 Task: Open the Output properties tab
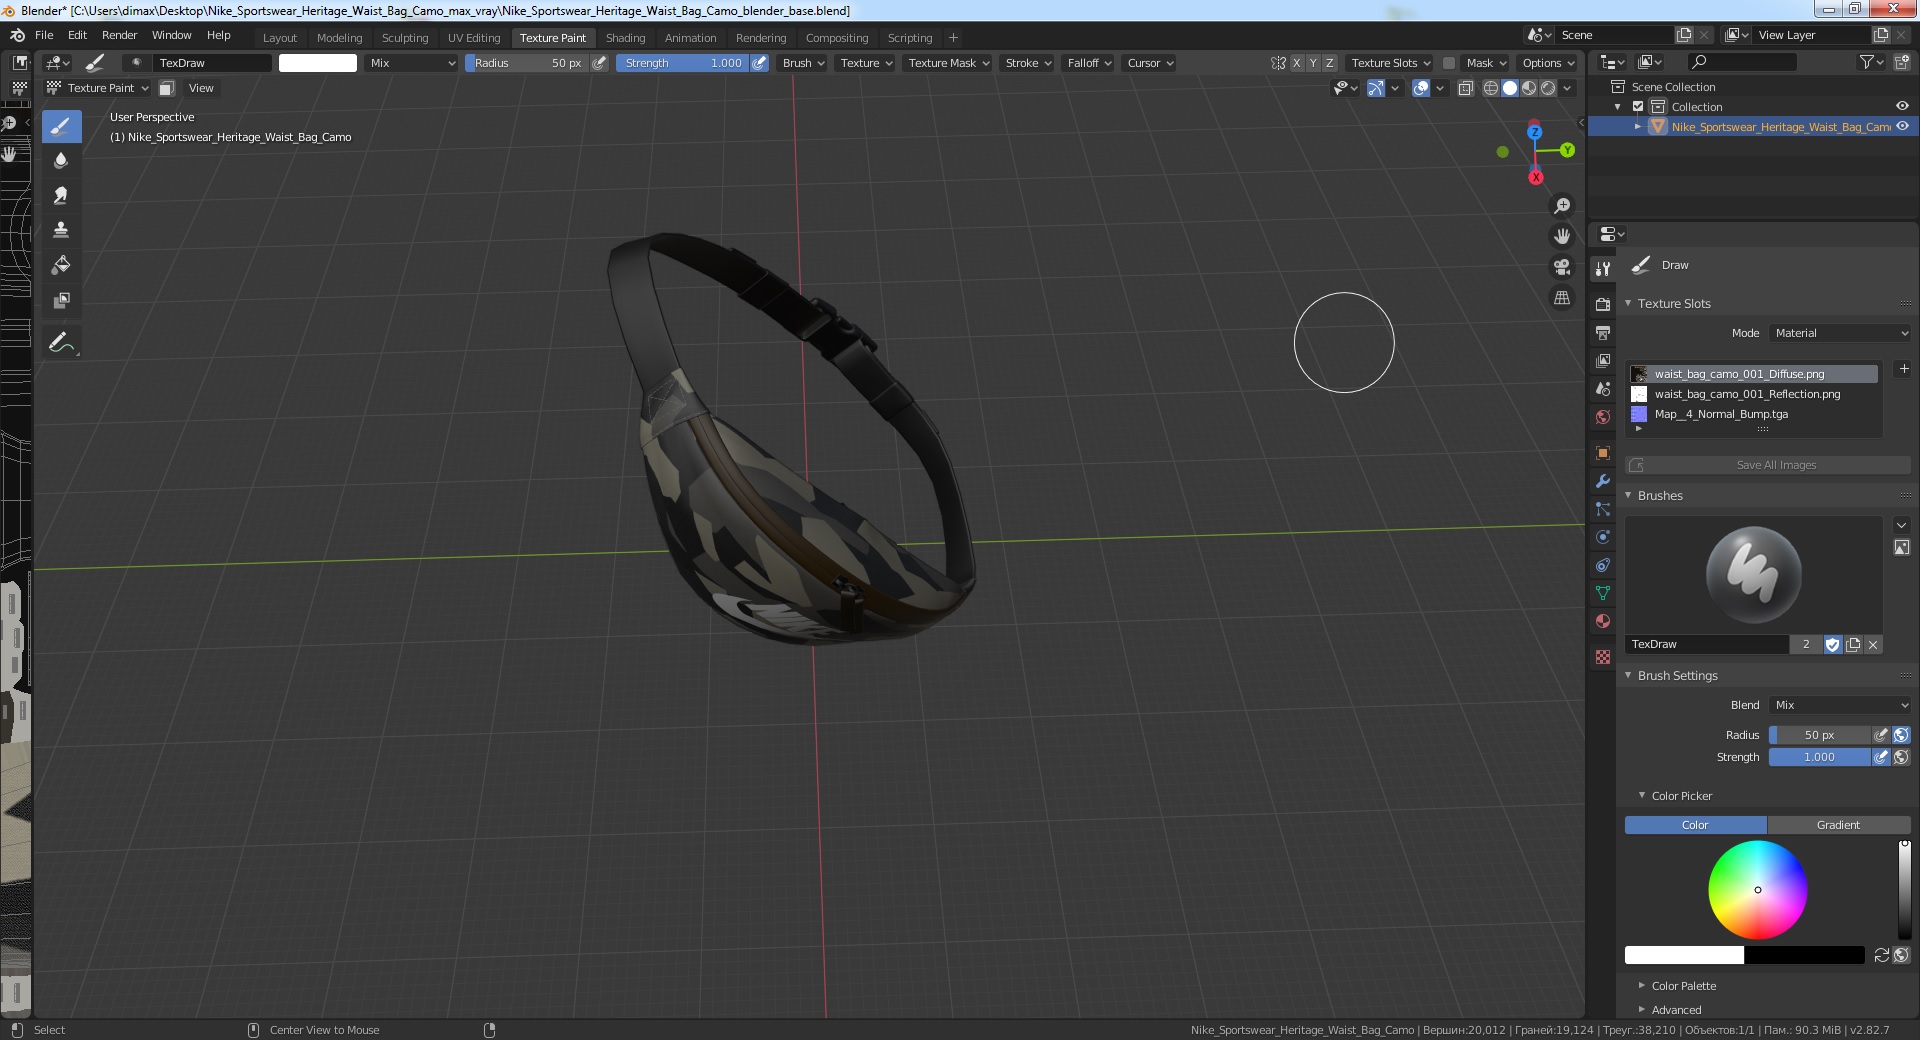pyautogui.click(x=1603, y=332)
